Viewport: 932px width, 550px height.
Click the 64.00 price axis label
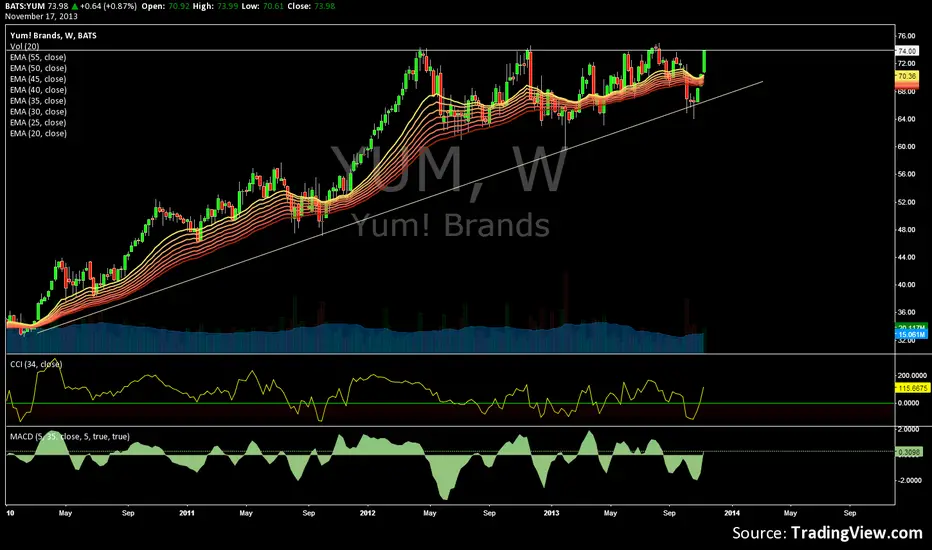point(906,119)
